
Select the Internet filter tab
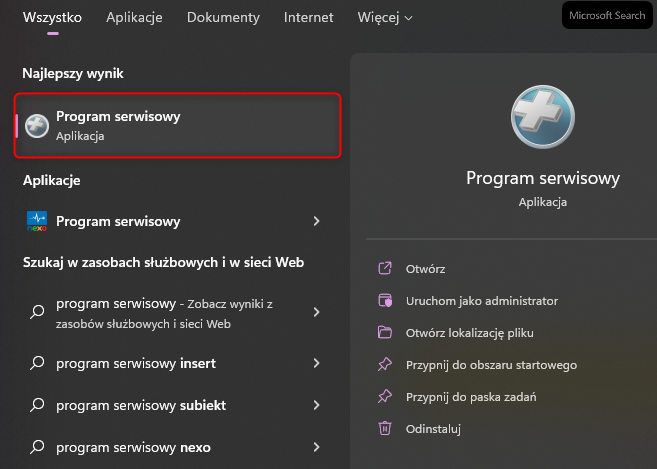[x=309, y=18]
